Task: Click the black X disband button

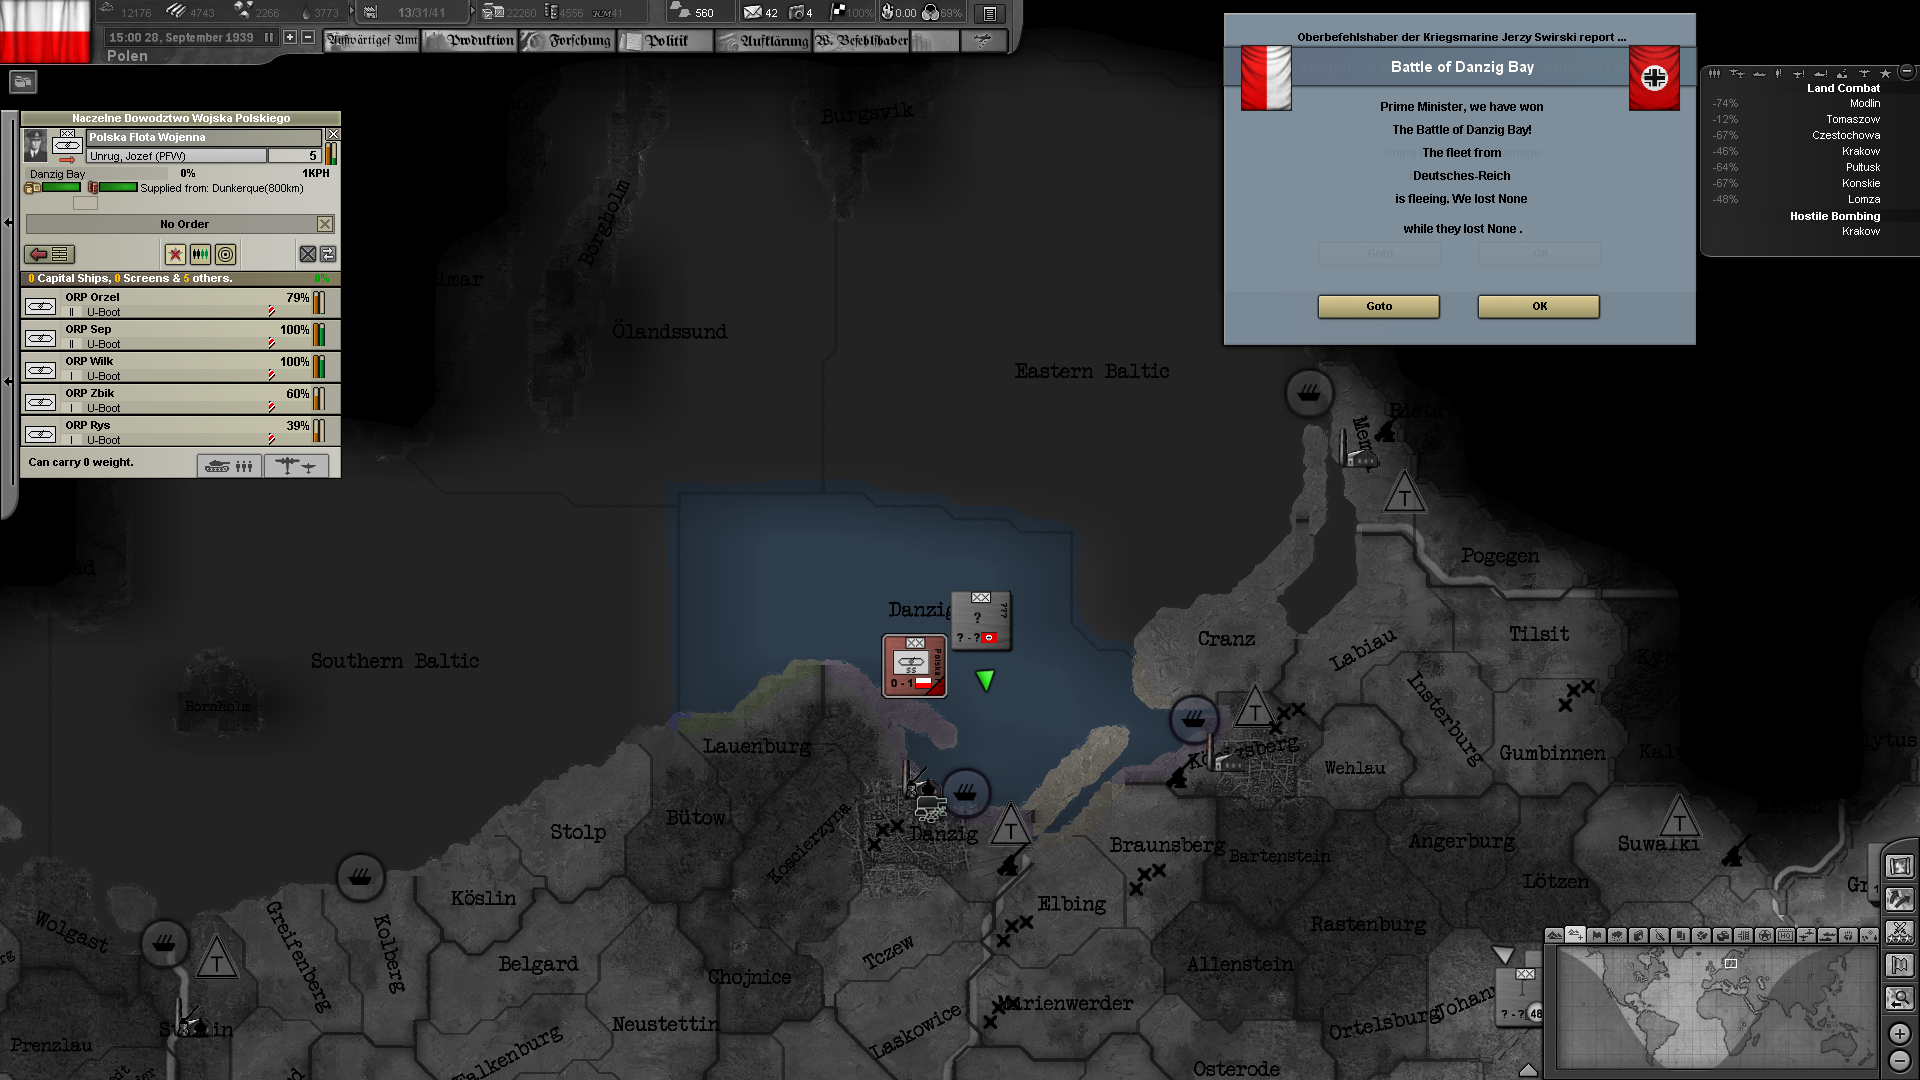Action: pos(308,254)
